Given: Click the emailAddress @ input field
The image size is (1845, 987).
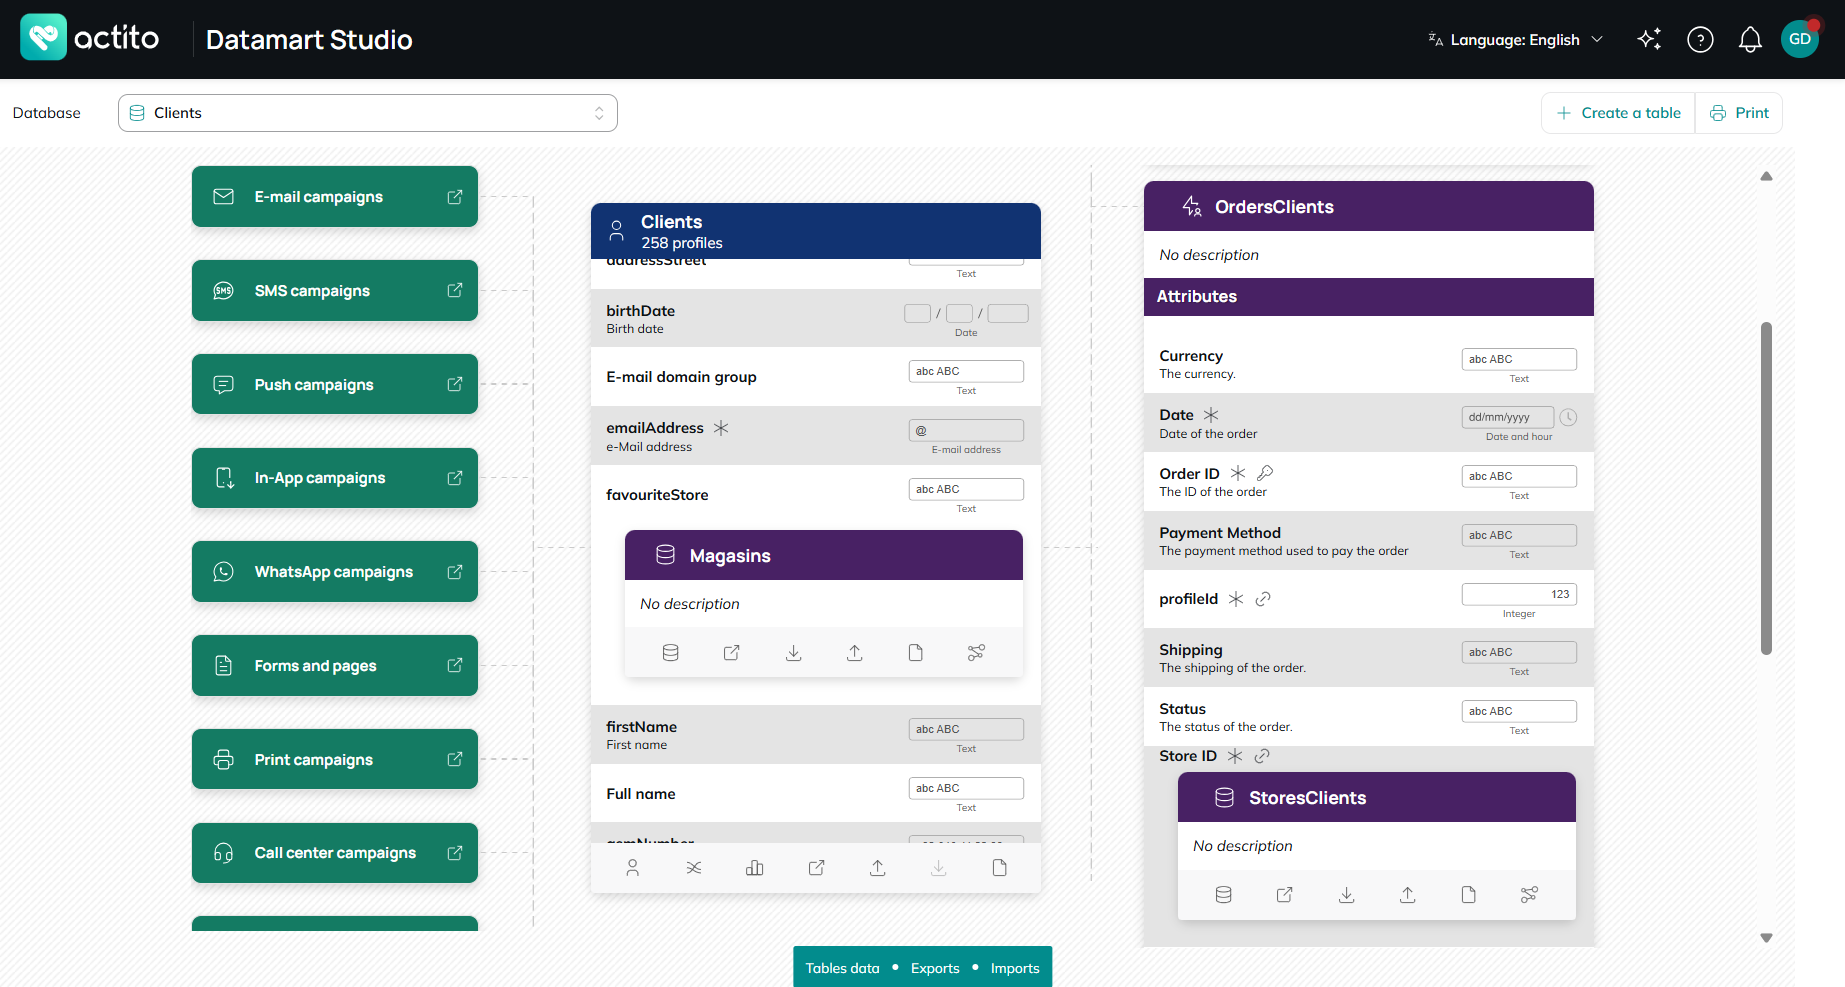Looking at the screenshot, I should (966, 430).
